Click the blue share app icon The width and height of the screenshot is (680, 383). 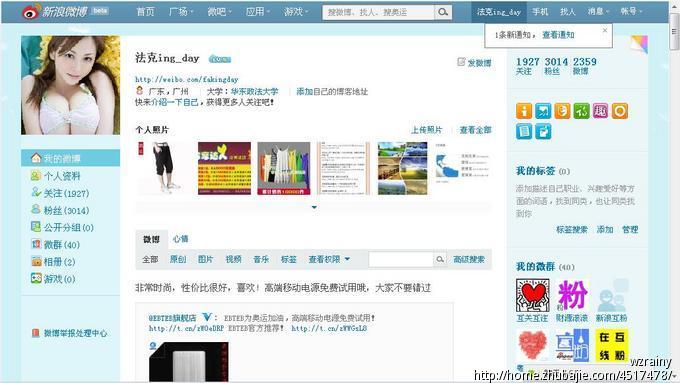tap(543, 131)
